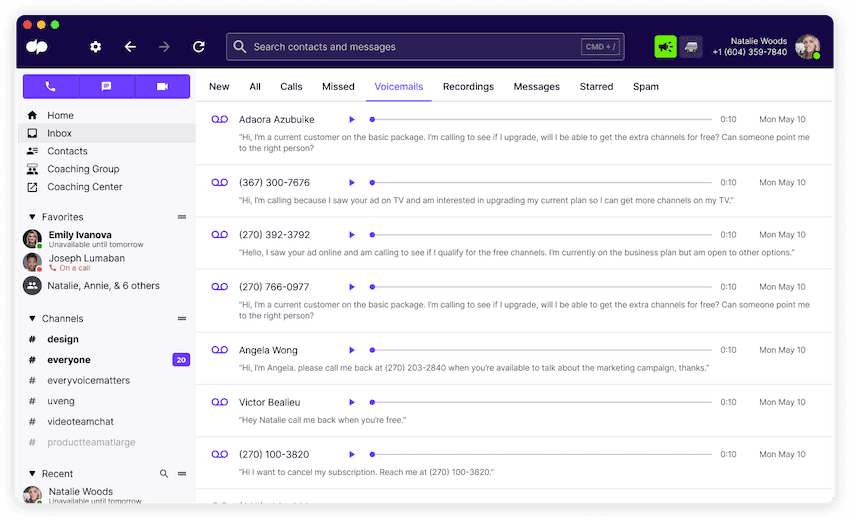Open the Coaching Center link
The height and width of the screenshot is (521, 850).
coord(84,187)
